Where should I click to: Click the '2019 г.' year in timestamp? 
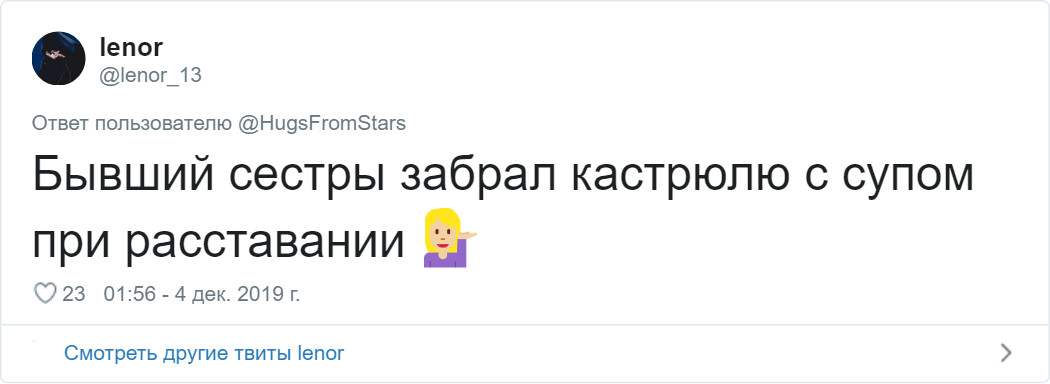(273, 294)
